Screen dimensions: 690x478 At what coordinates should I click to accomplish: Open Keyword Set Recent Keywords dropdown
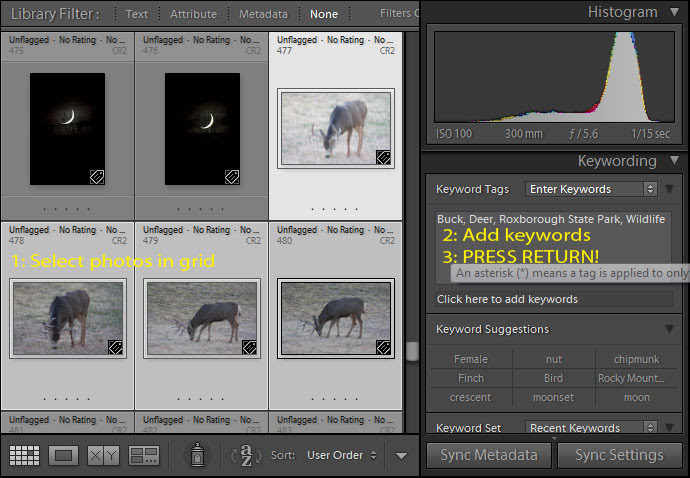pos(591,427)
